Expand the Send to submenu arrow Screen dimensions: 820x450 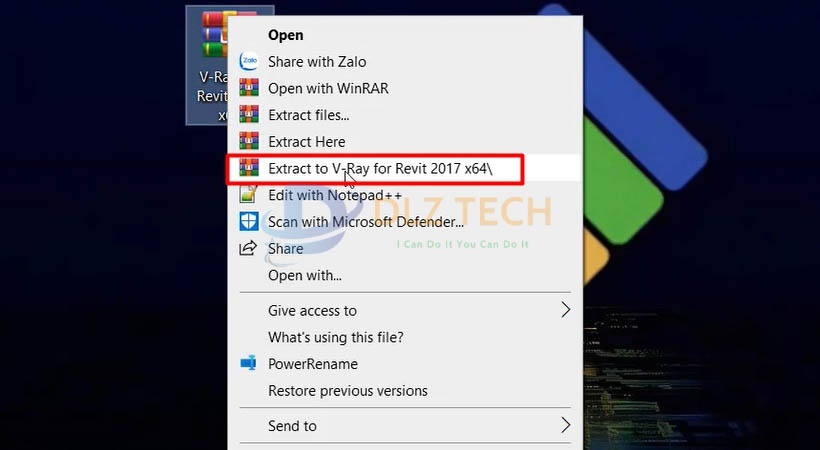(565, 425)
